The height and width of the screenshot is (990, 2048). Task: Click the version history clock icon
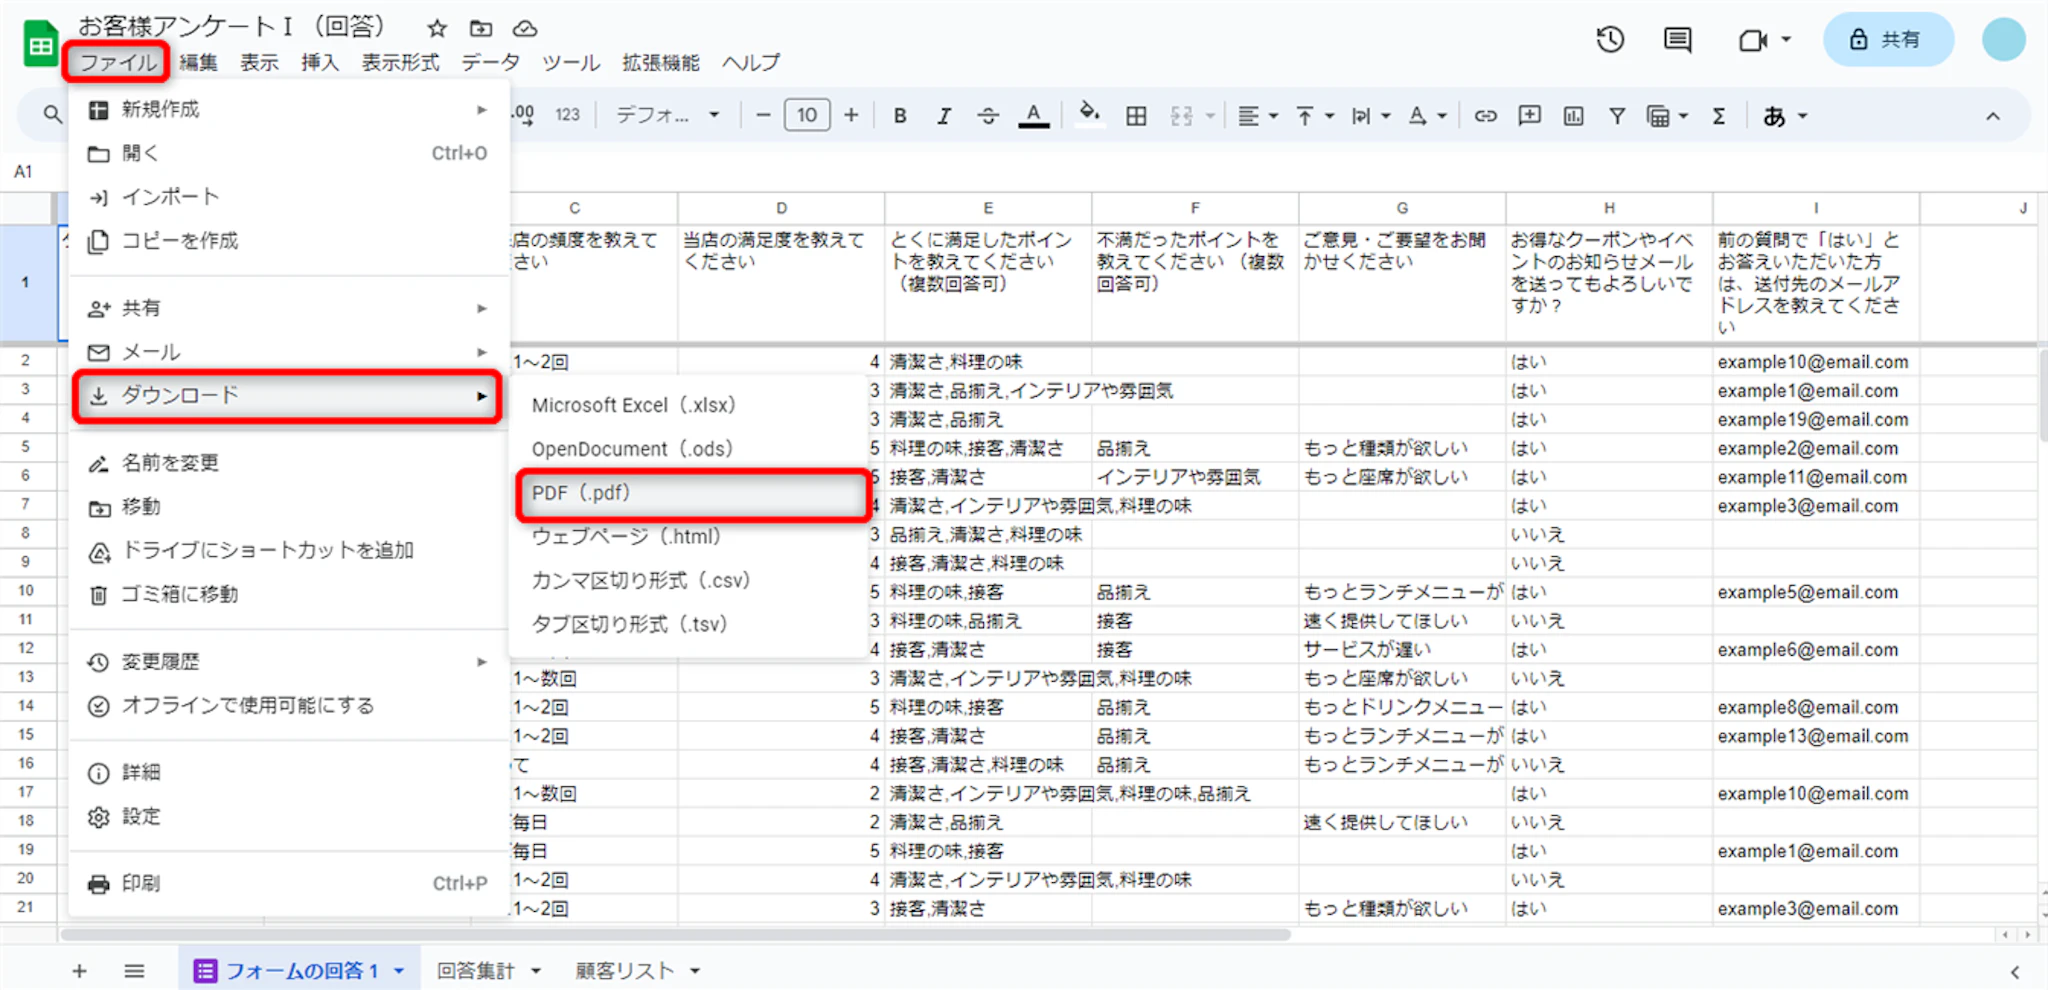click(1609, 40)
